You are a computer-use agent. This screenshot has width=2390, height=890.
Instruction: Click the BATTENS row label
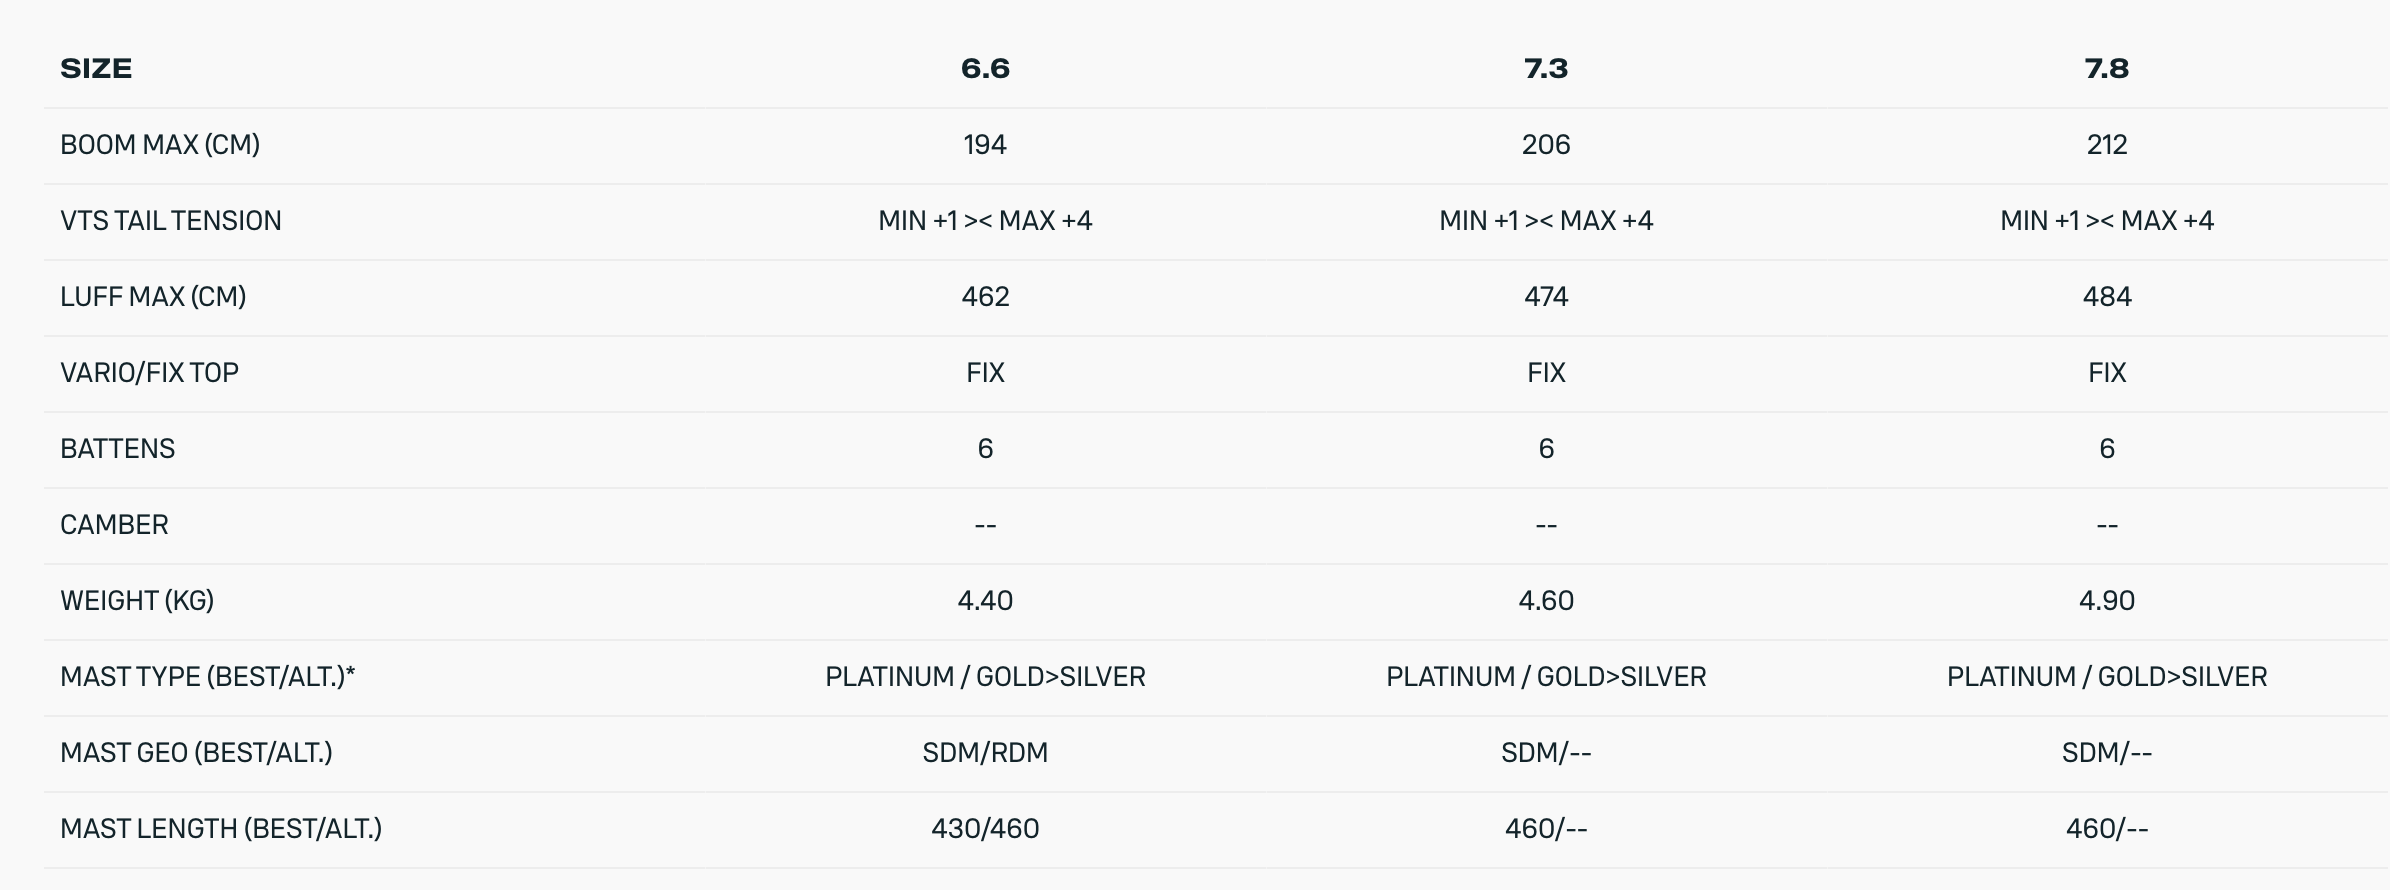coord(117,449)
